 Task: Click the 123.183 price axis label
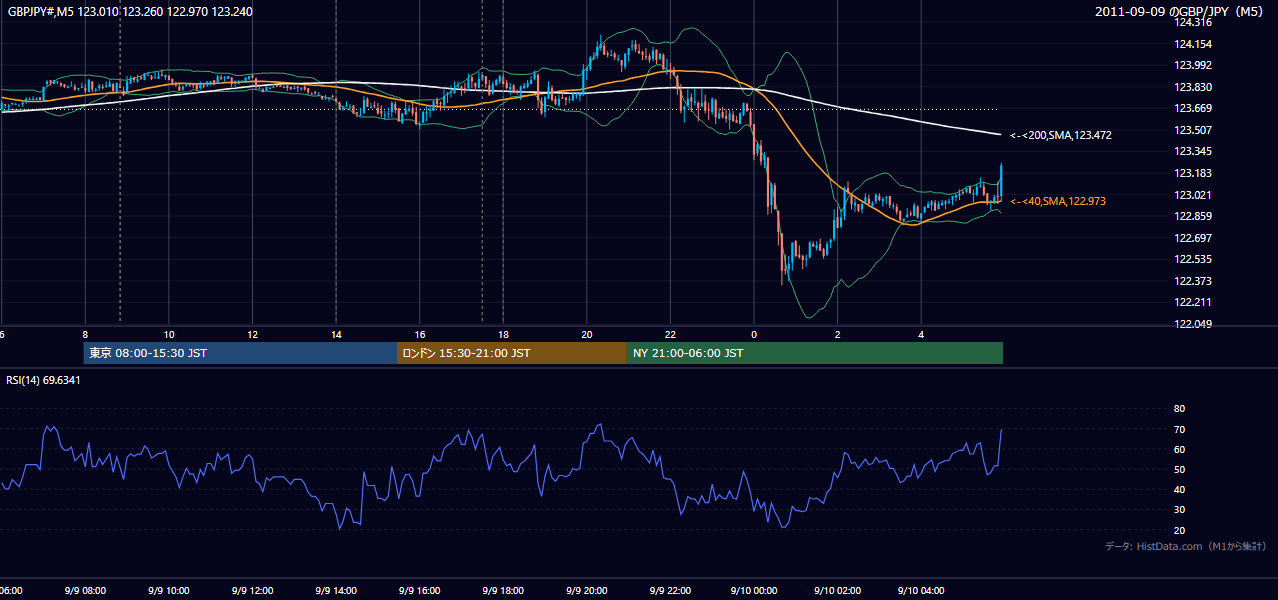[x=1192, y=173]
